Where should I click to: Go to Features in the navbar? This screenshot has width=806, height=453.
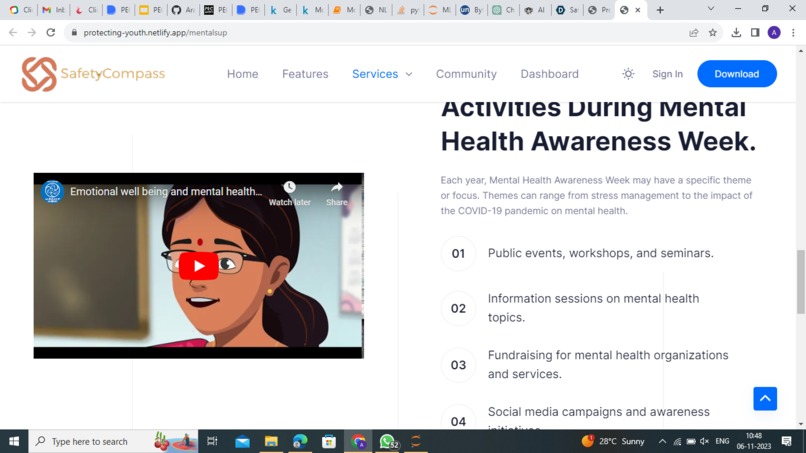click(305, 74)
